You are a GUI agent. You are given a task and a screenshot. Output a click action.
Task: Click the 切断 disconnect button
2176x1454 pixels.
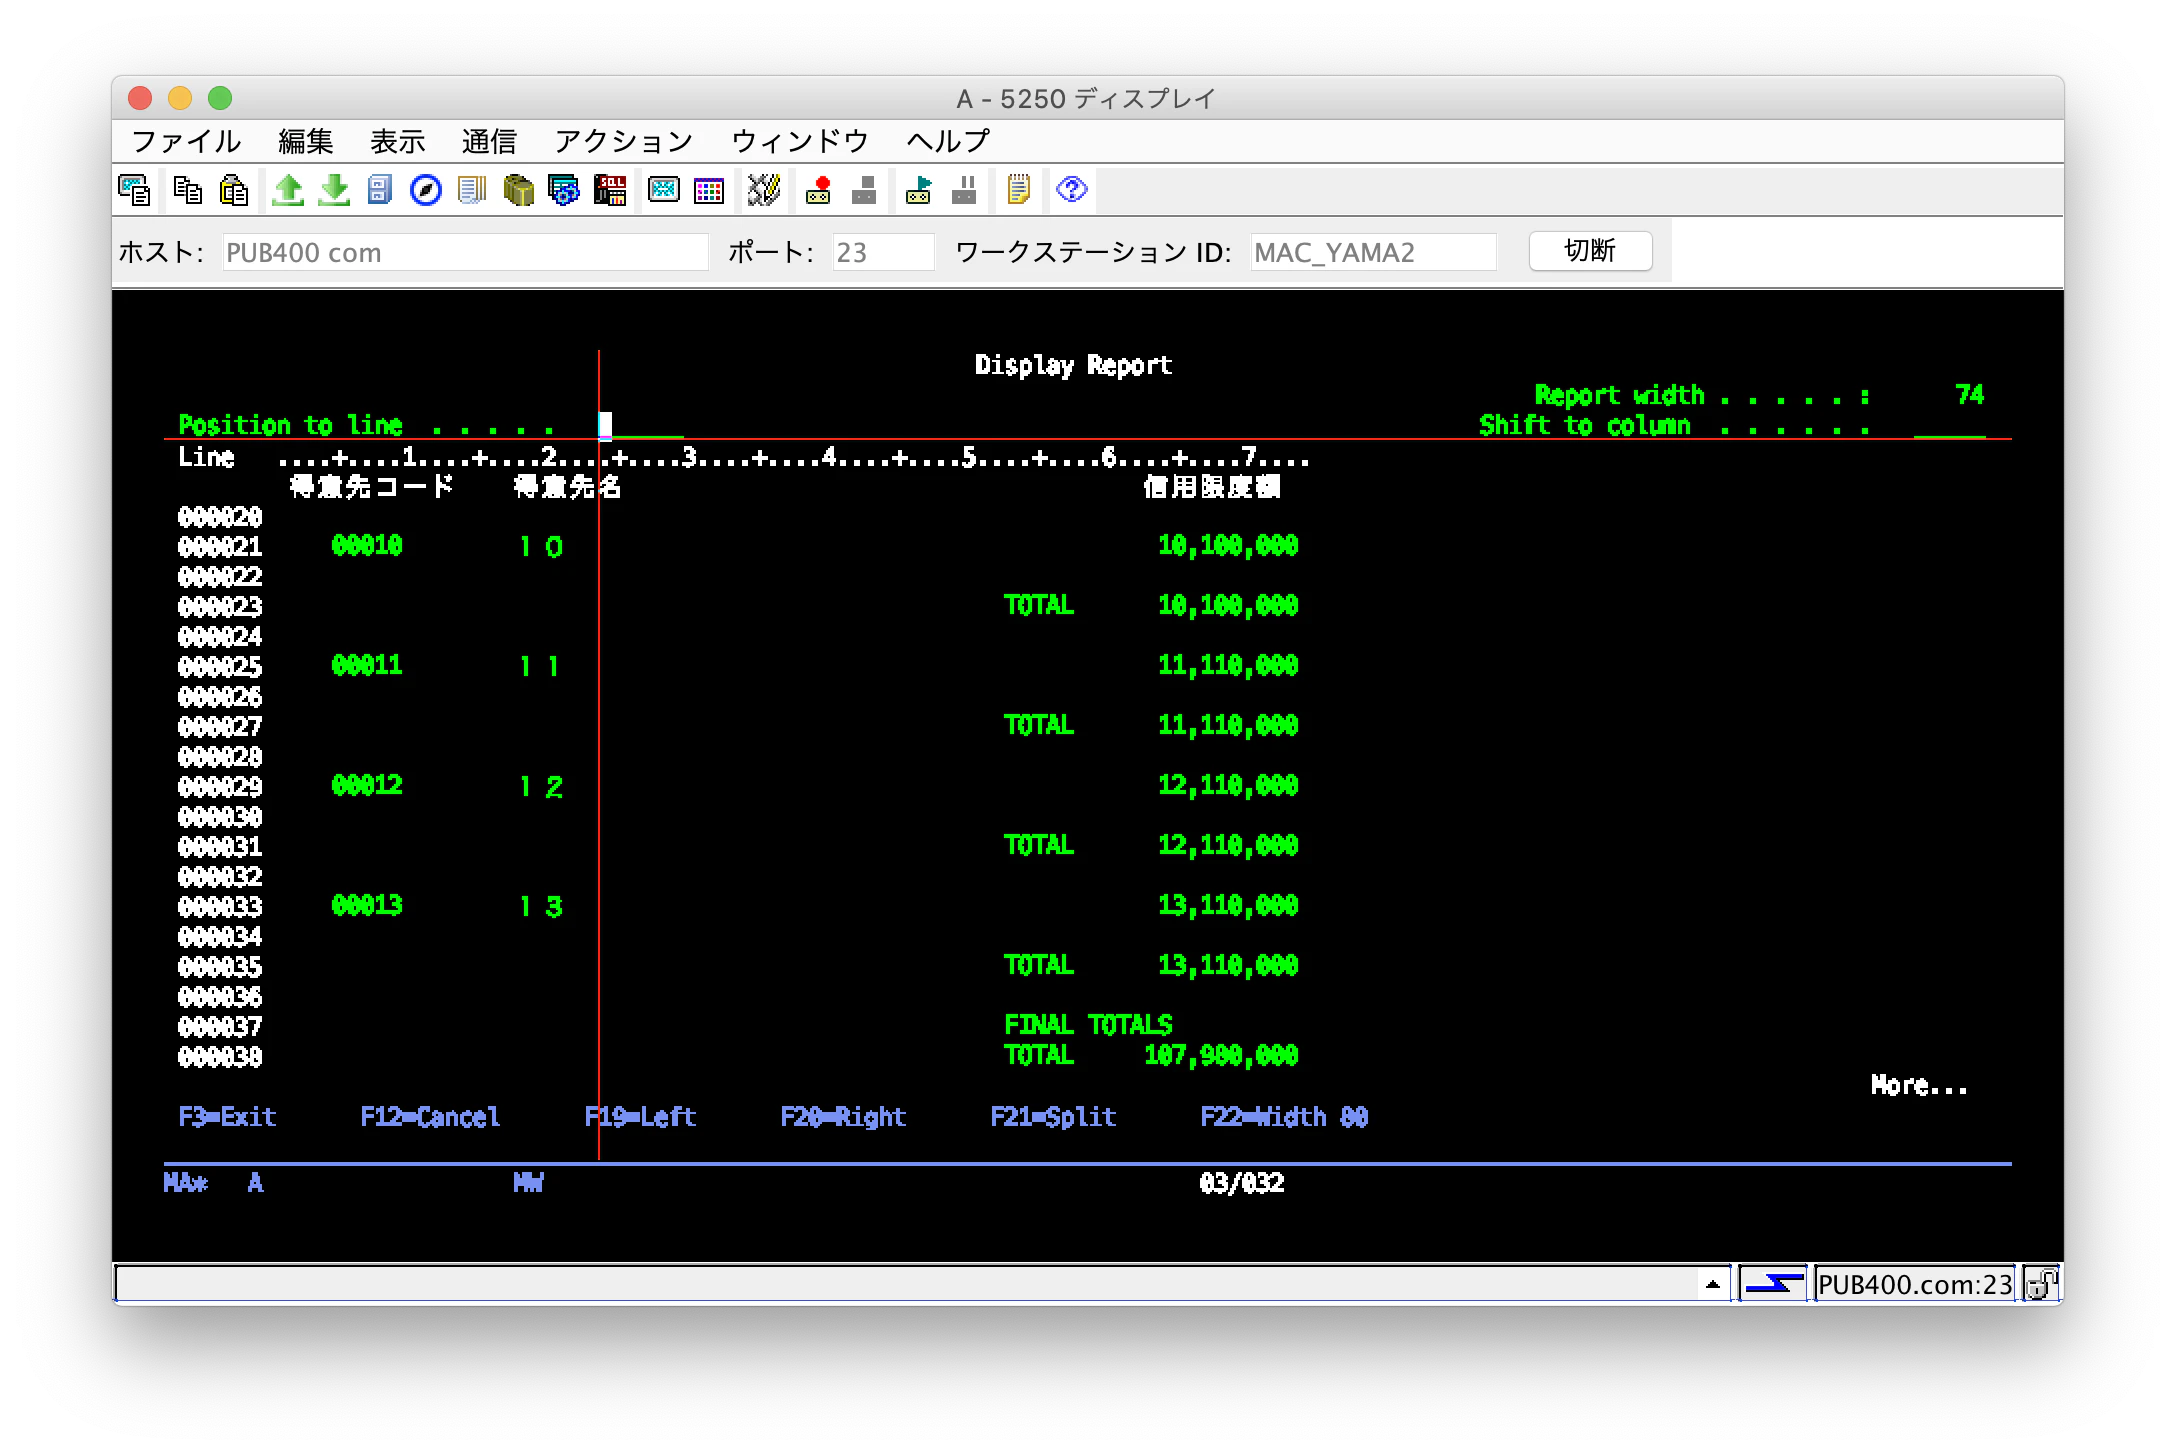[1590, 251]
